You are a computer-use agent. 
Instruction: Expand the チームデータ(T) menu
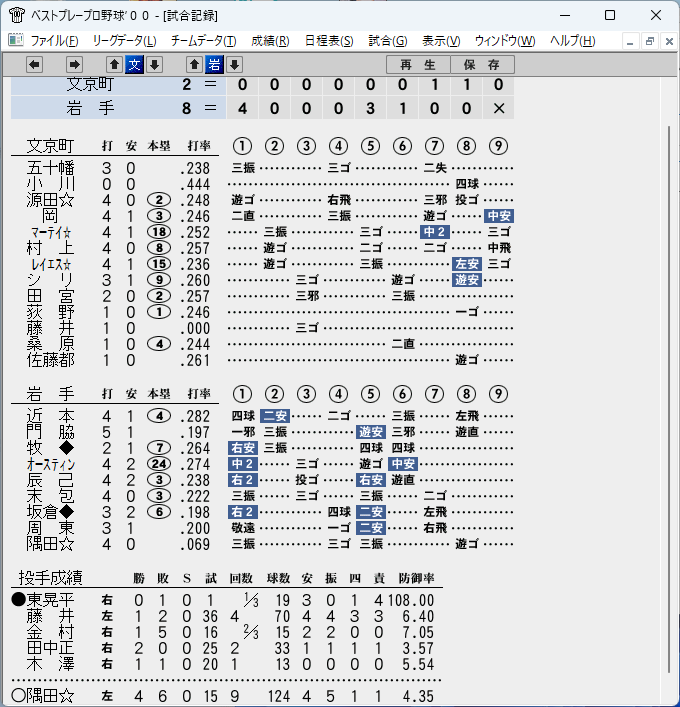tap(203, 41)
